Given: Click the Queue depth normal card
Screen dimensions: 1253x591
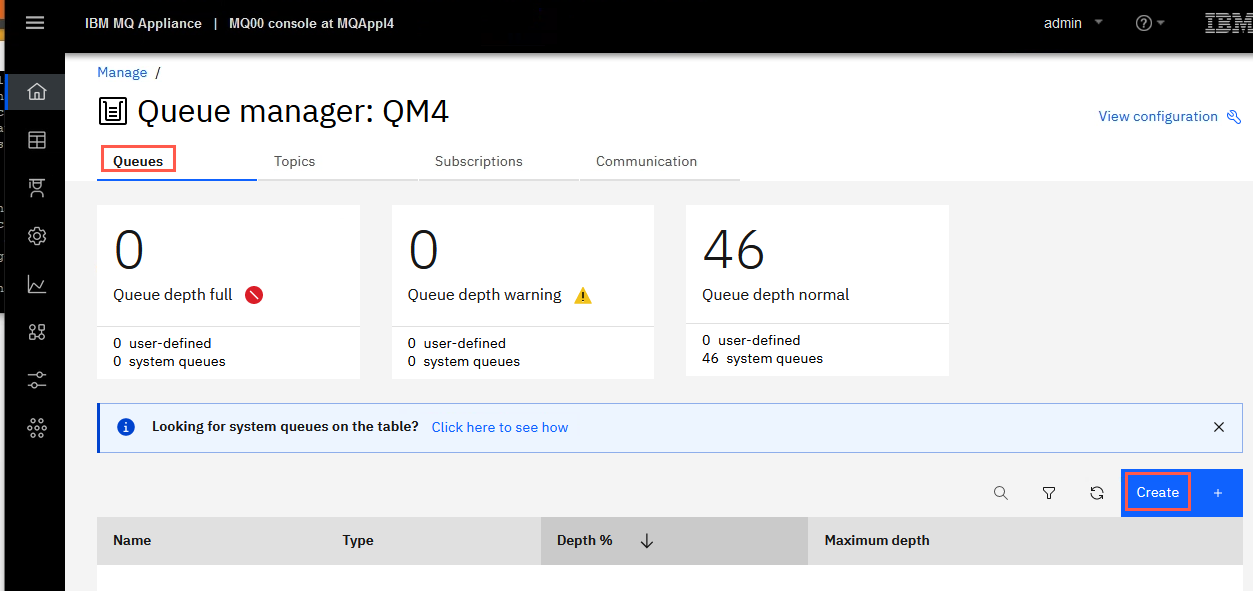Looking at the screenshot, I should [x=817, y=290].
